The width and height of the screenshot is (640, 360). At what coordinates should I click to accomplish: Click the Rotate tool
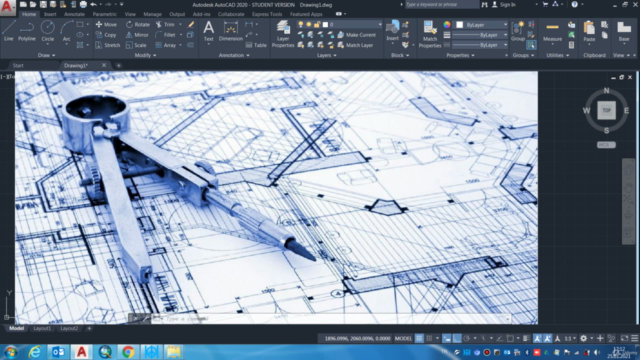coord(138,24)
